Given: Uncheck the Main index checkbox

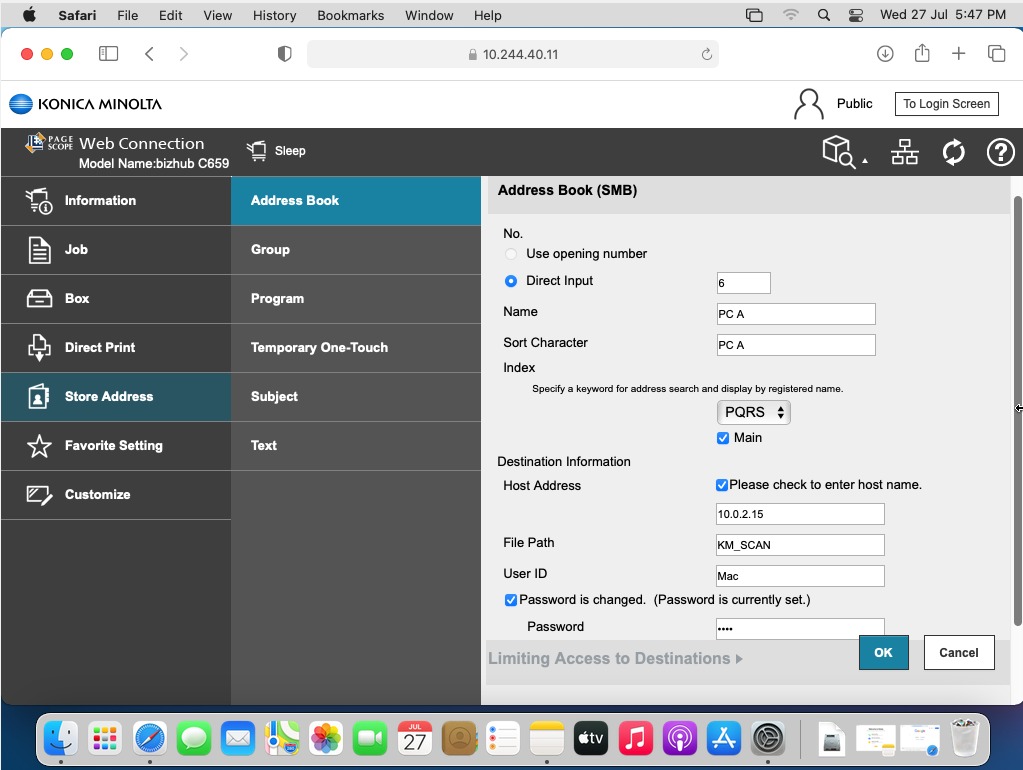Looking at the screenshot, I should 723,438.
